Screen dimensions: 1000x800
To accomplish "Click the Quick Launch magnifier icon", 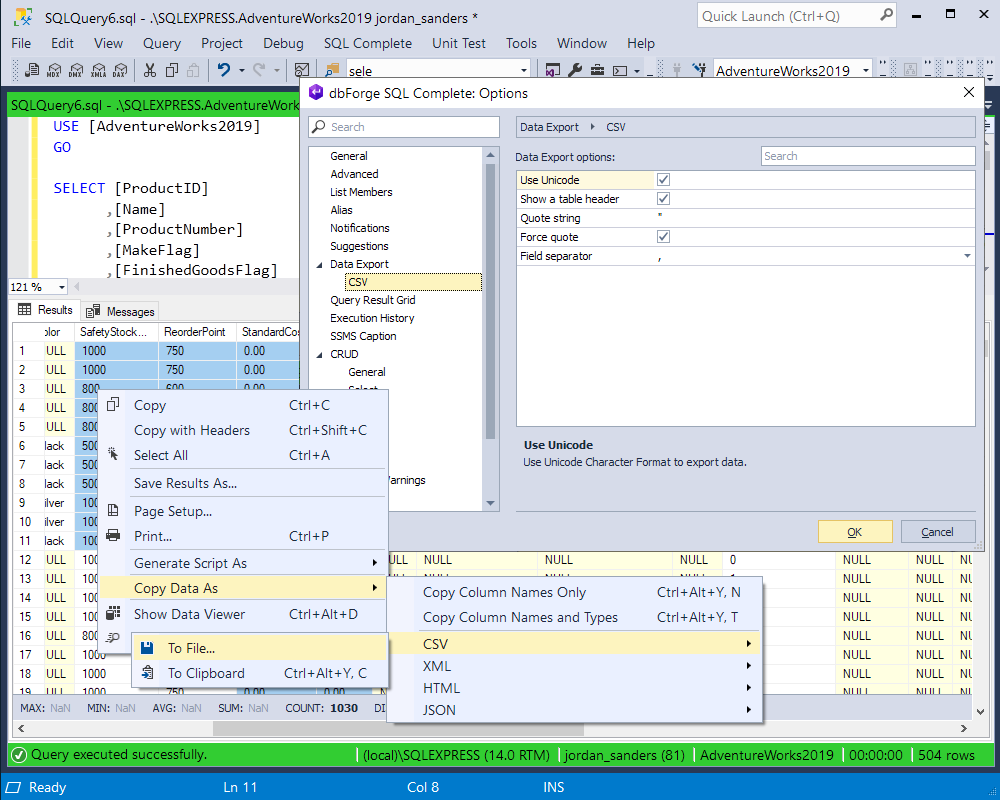I will click(x=886, y=15).
